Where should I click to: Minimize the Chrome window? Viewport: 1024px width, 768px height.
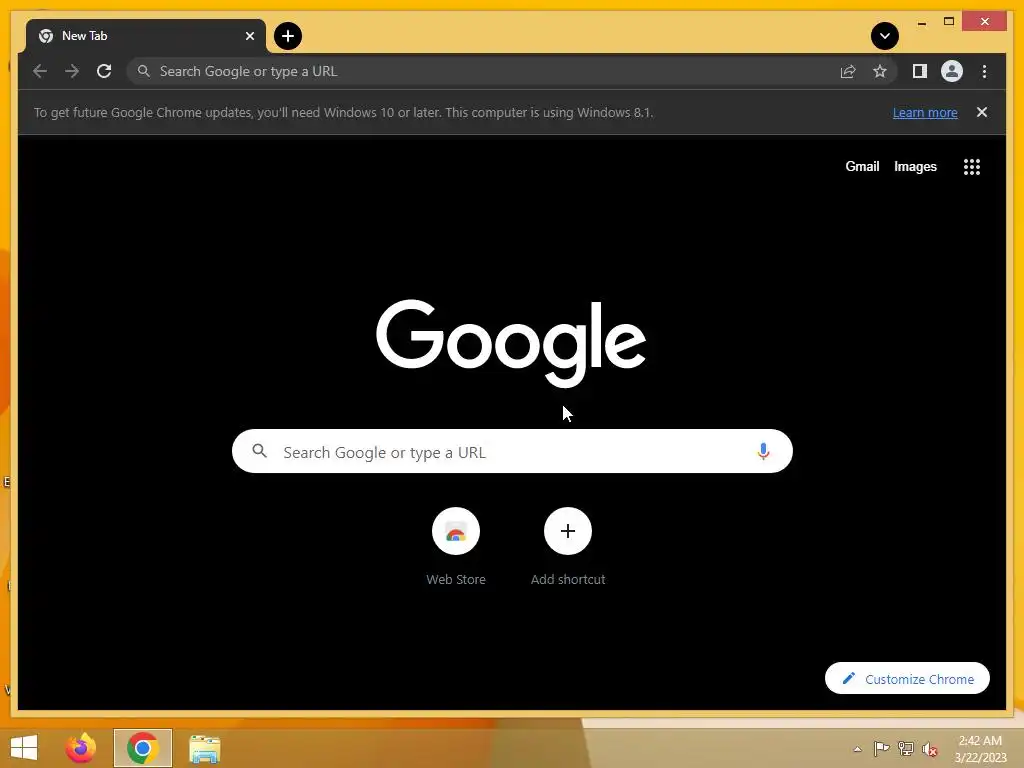tap(921, 22)
